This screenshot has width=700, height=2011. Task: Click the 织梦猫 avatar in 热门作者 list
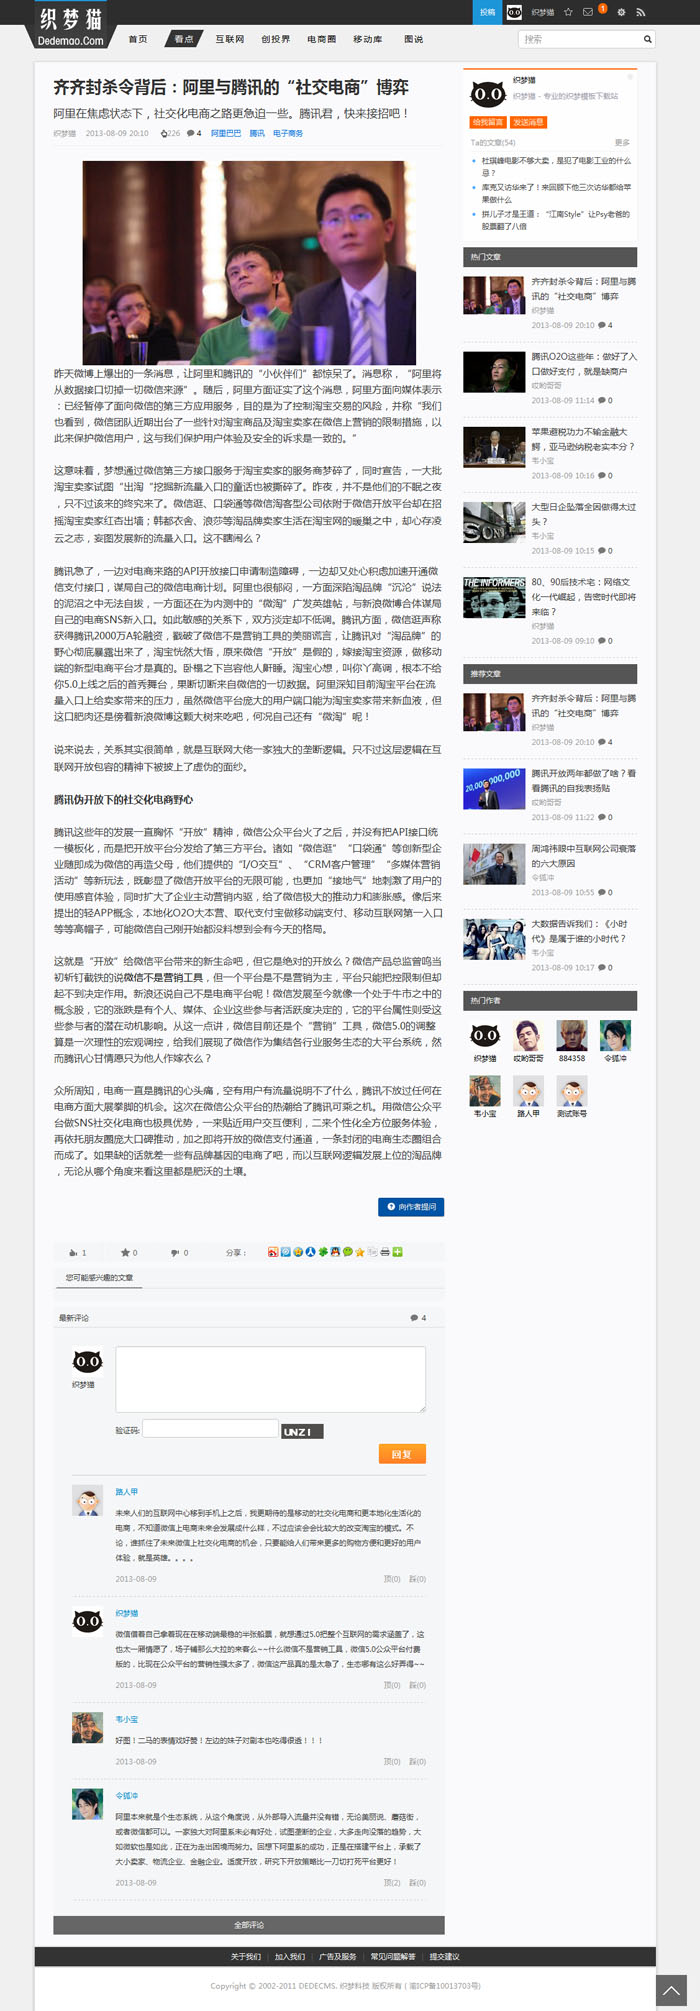[485, 1035]
